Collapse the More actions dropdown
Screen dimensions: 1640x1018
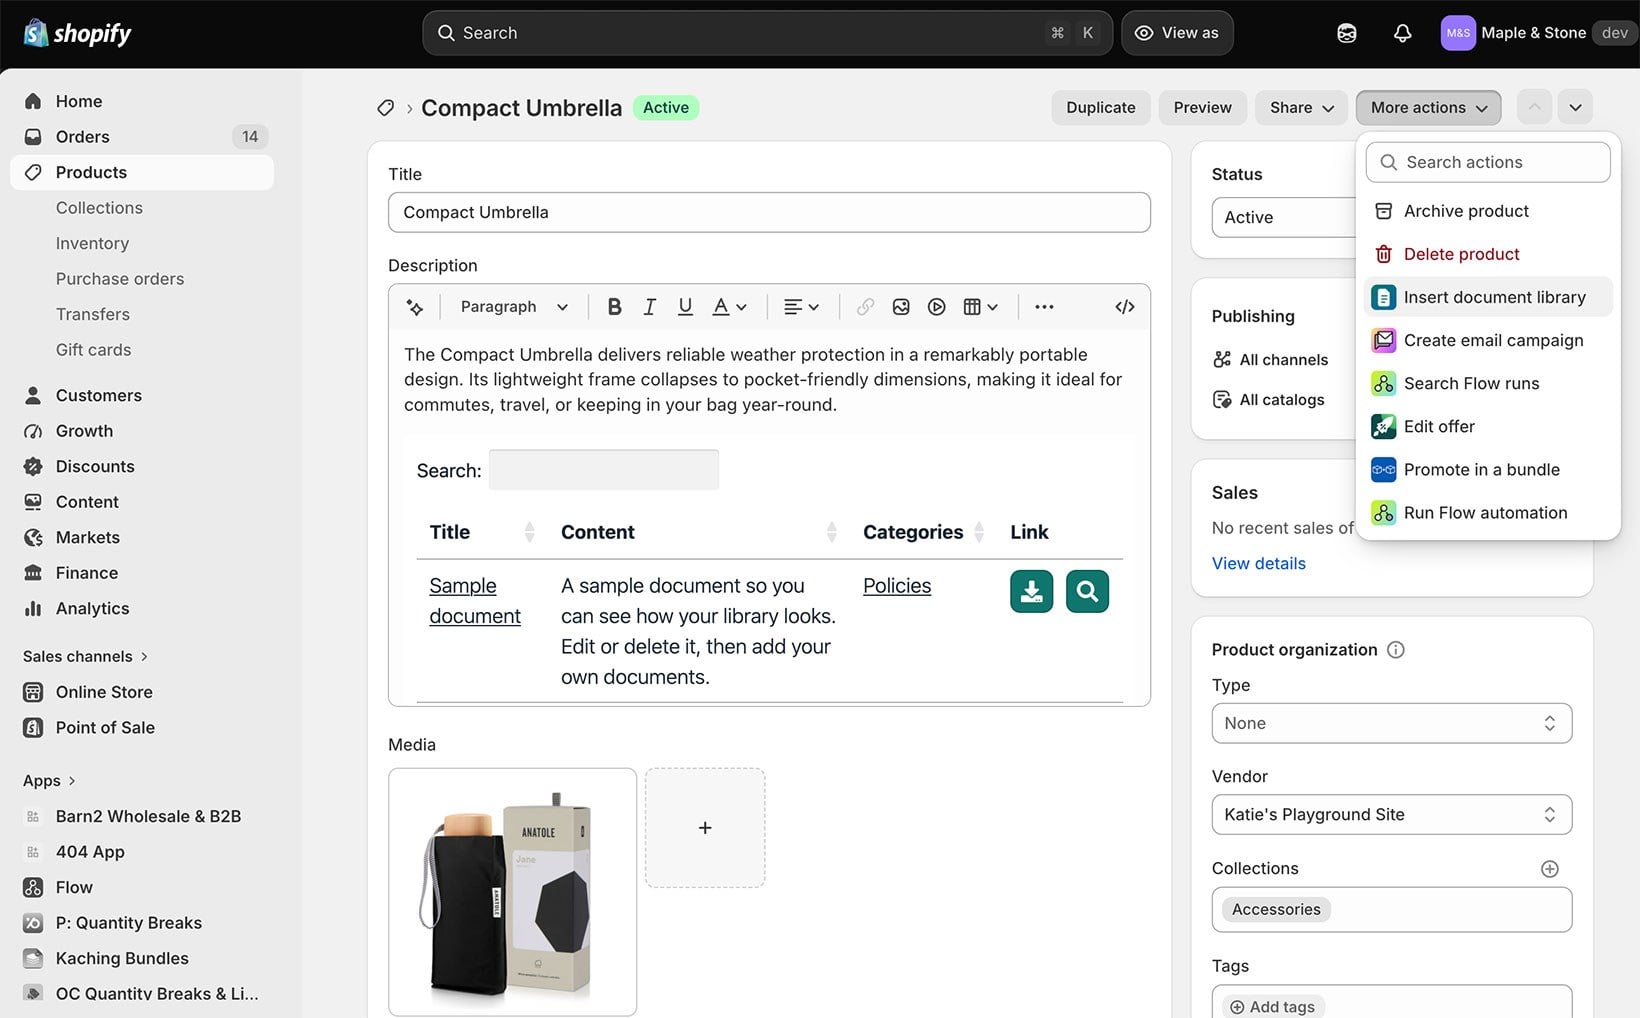[1428, 107]
